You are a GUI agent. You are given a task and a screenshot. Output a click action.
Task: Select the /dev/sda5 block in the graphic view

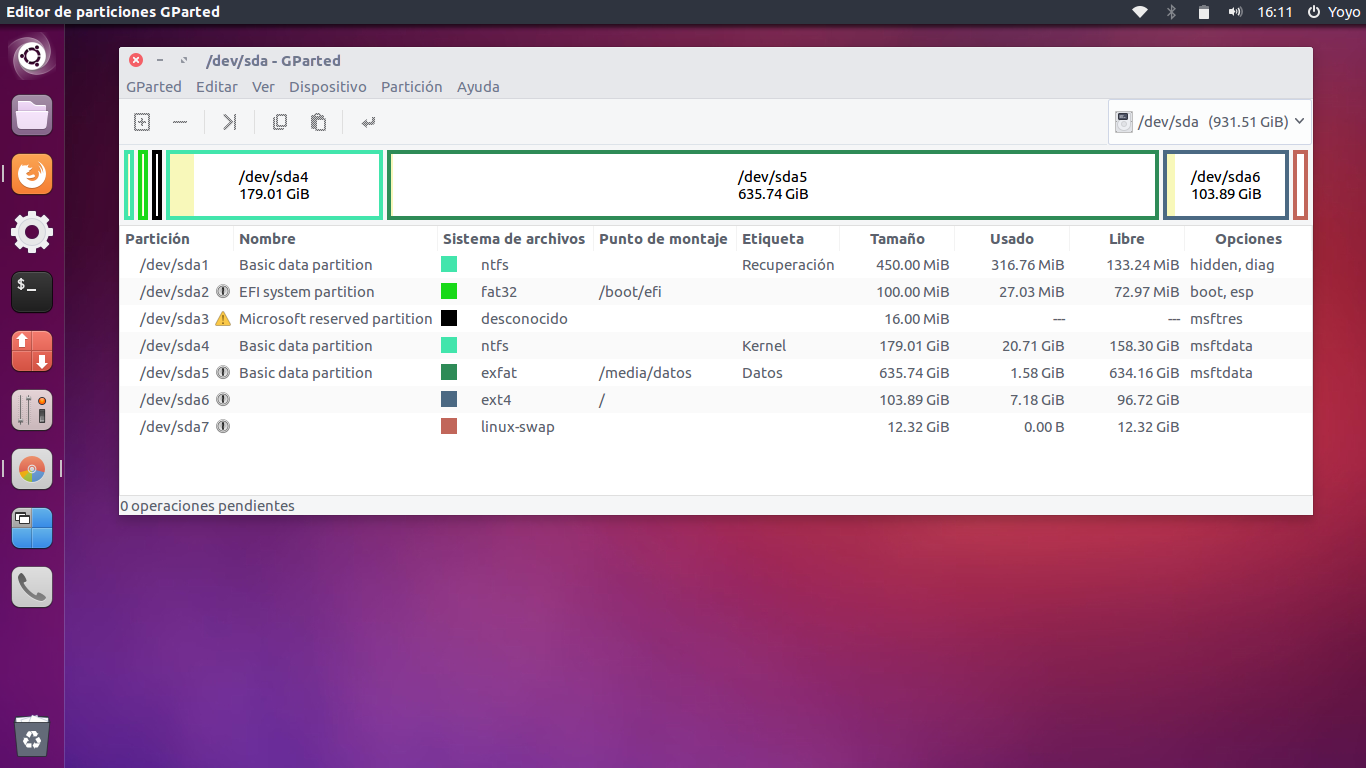click(773, 184)
